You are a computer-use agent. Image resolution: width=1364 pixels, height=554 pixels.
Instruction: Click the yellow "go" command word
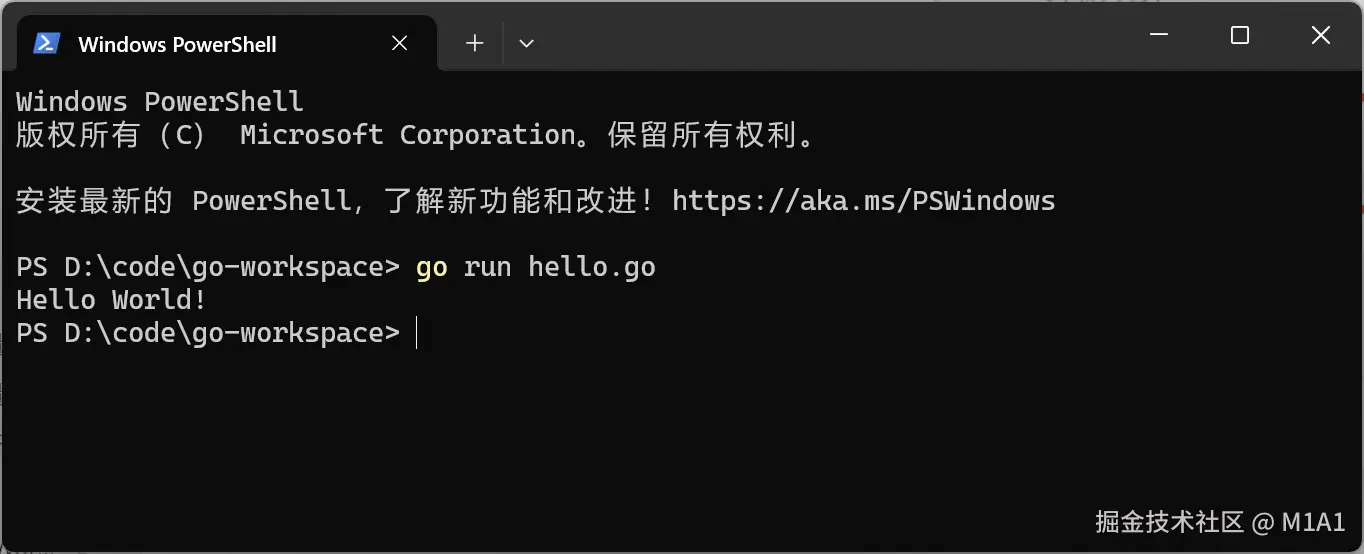[x=431, y=267]
